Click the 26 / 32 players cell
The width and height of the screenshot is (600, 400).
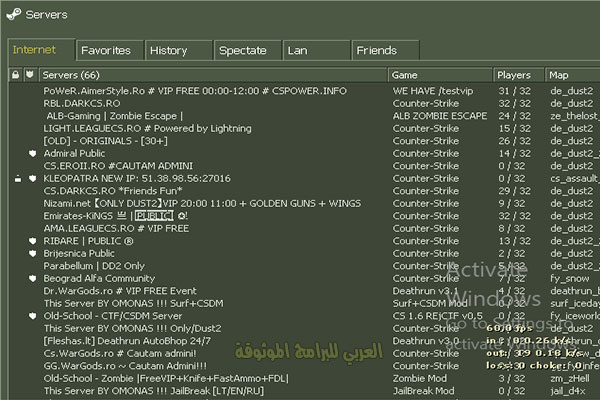515,141
